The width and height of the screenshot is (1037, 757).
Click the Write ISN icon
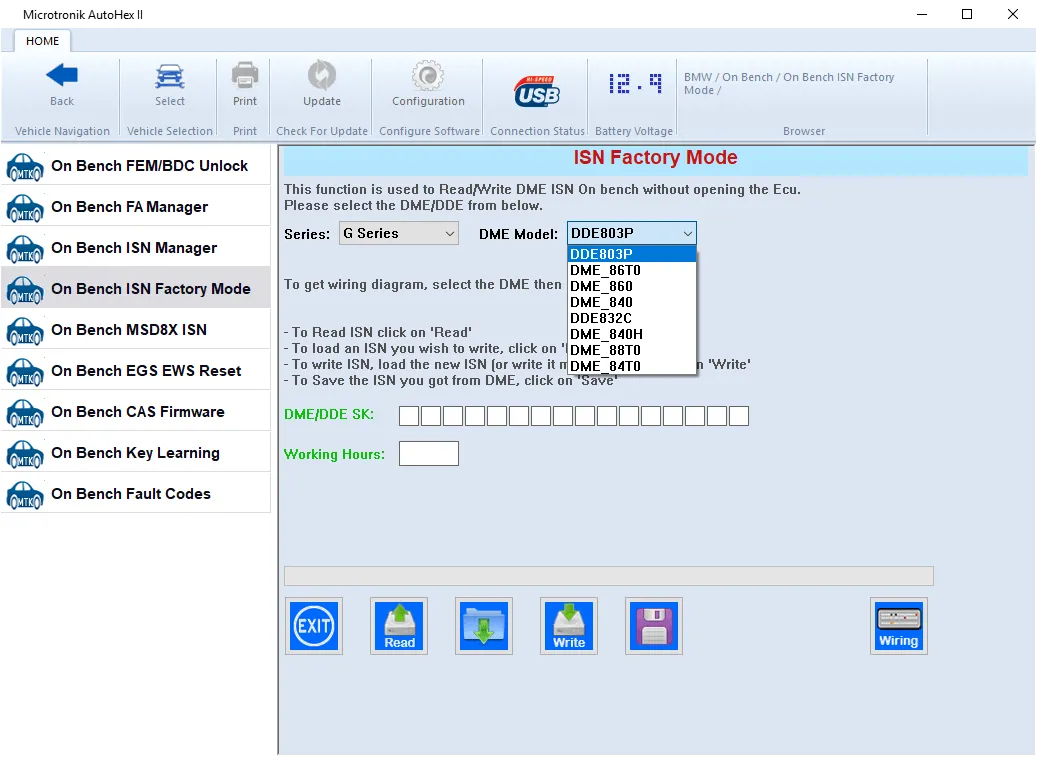click(x=569, y=626)
